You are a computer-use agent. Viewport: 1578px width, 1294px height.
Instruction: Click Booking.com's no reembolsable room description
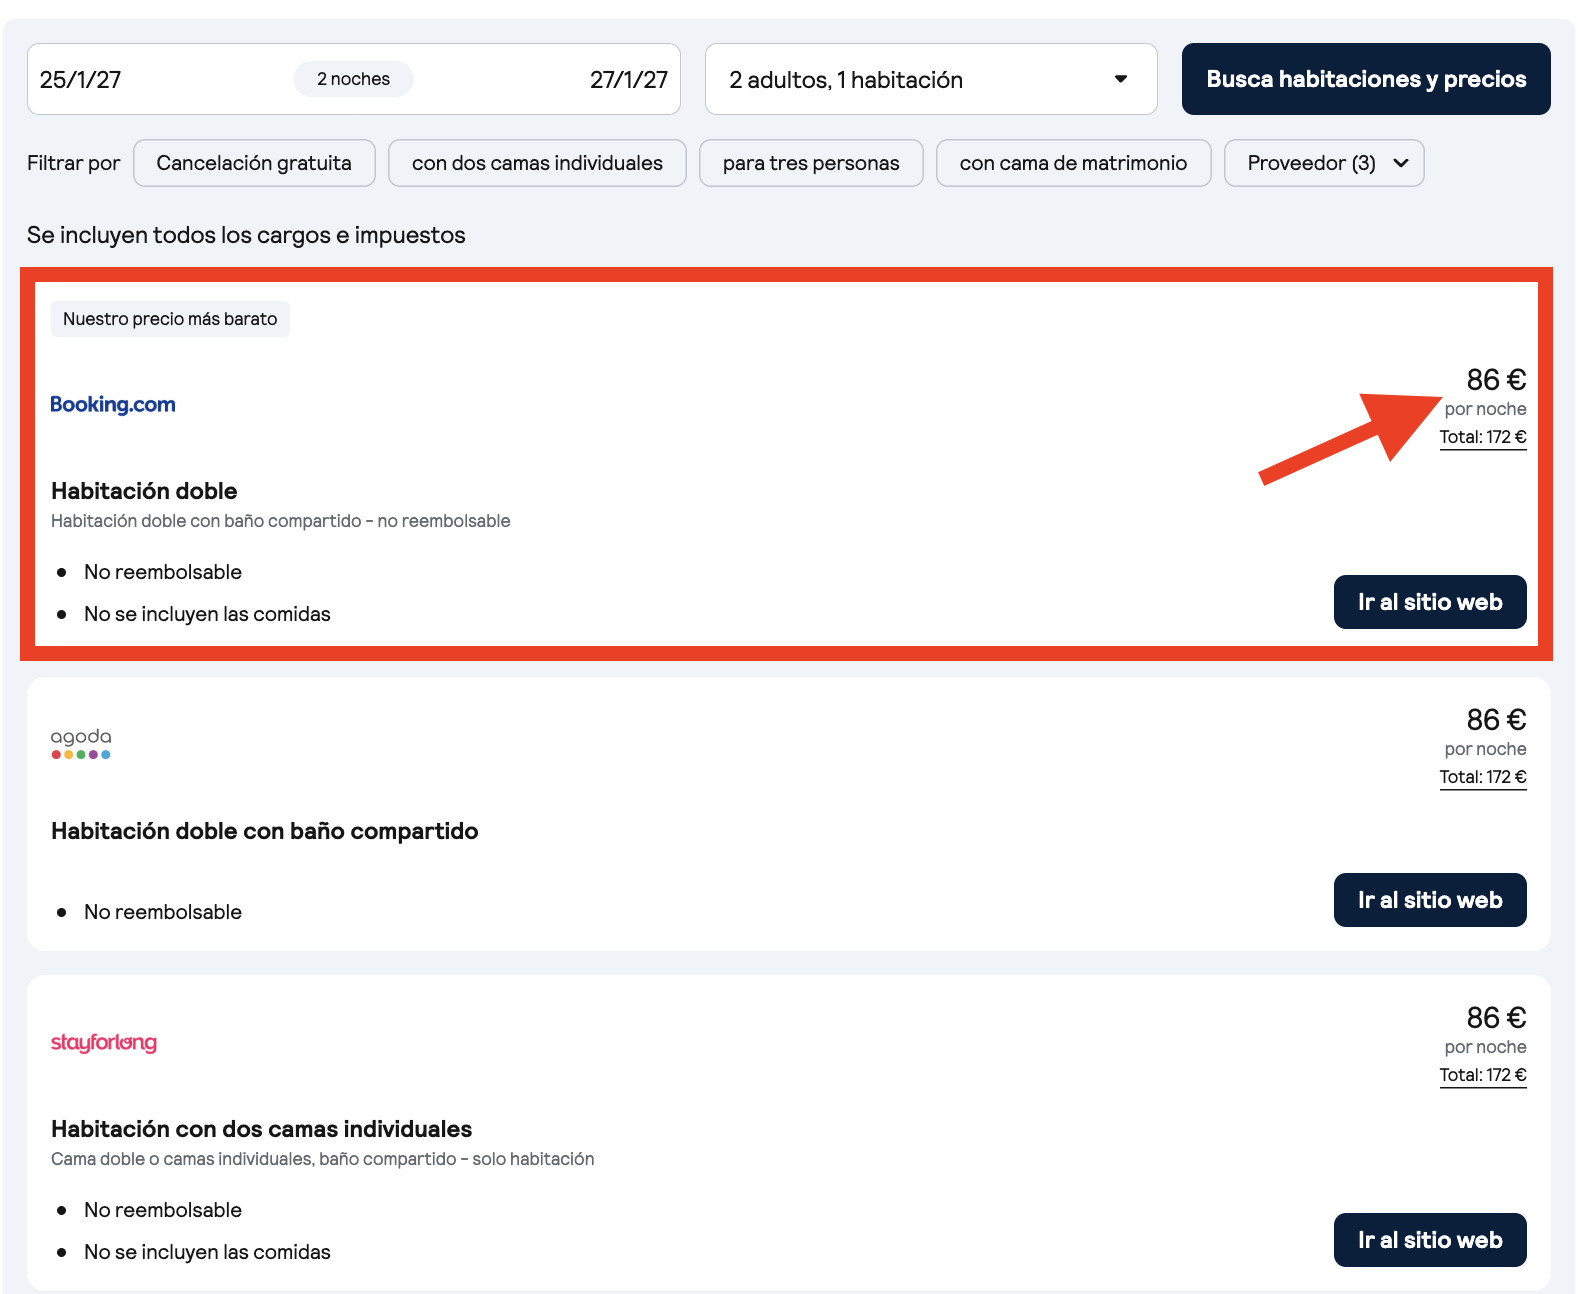pyautogui.click(x=281, y=521)
